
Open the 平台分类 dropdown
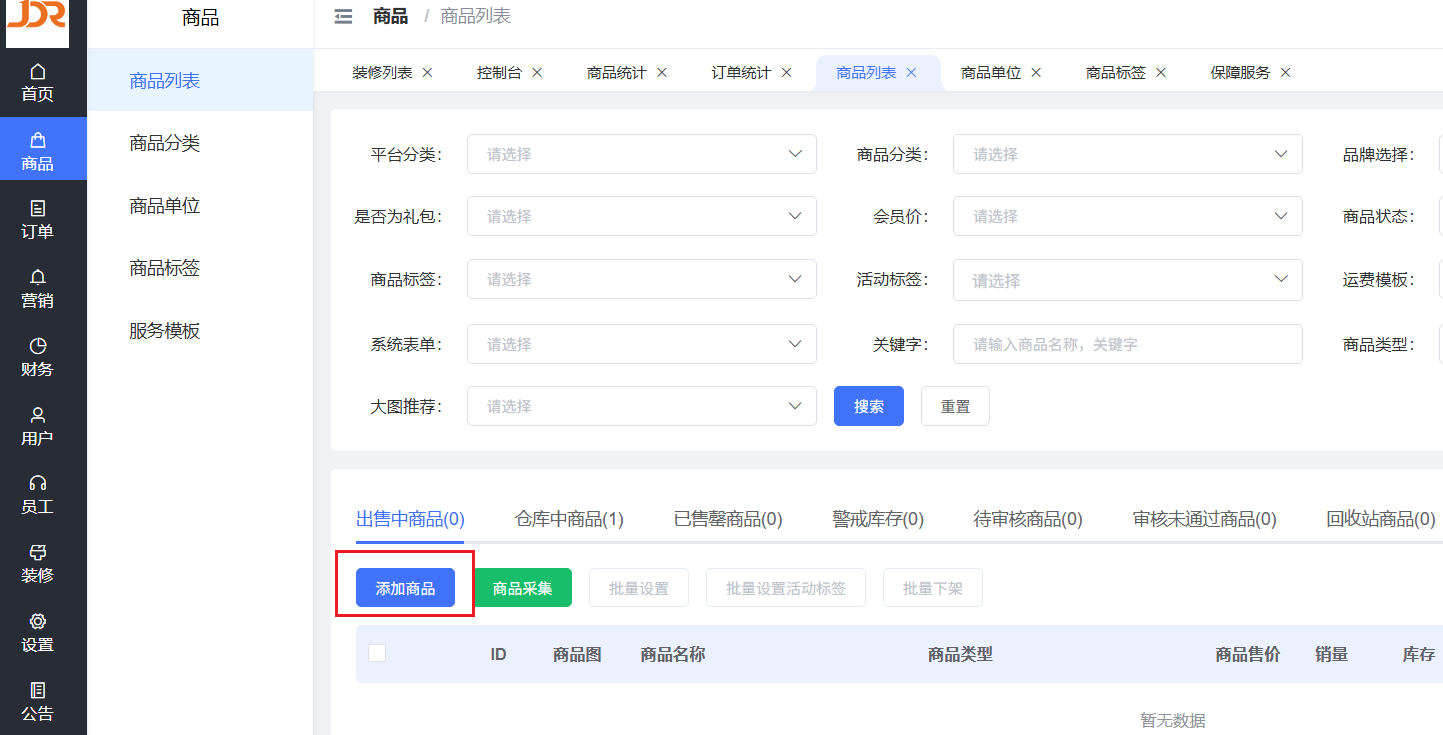tap(642, 154)
